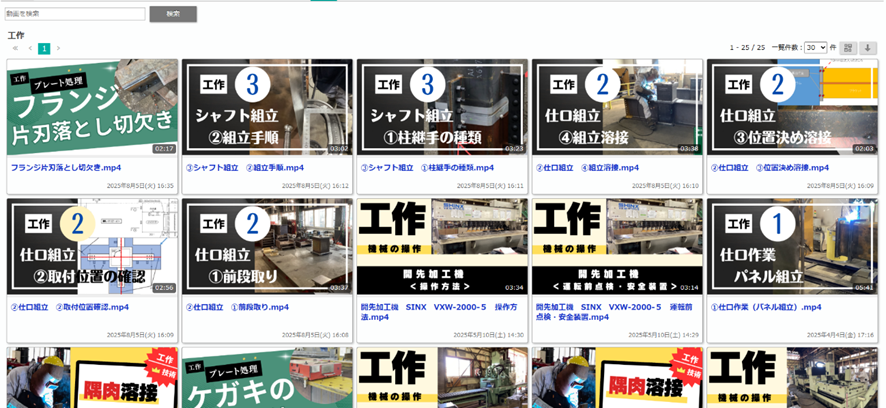The width and height of the screenshot is (886, 408).
Task: Play the 開先加工機 操作方法 video thumbnail
Action: [442, 246]
